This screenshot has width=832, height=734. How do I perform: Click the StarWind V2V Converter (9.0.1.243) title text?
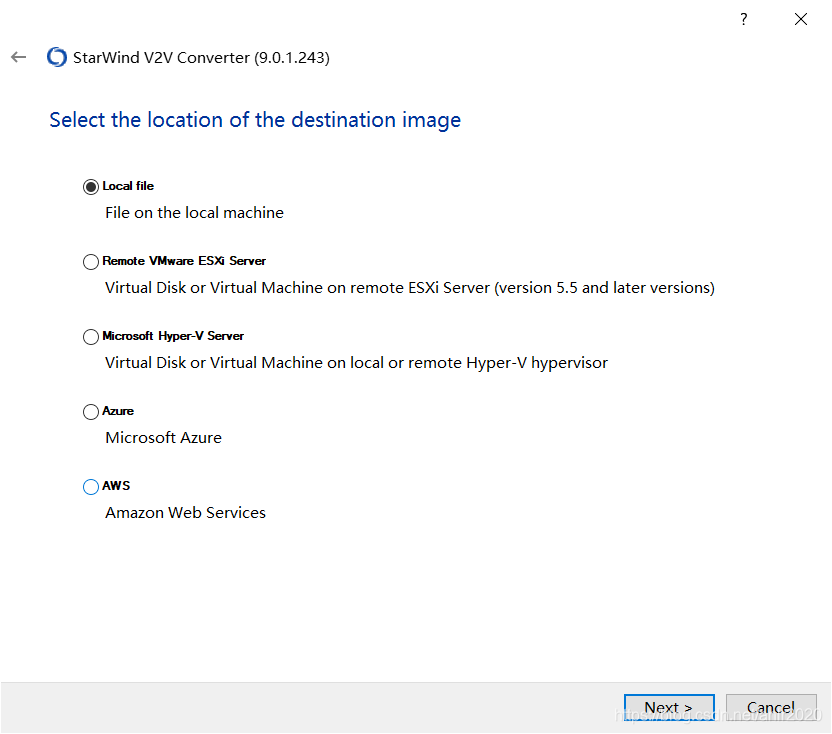coord(201,57)
